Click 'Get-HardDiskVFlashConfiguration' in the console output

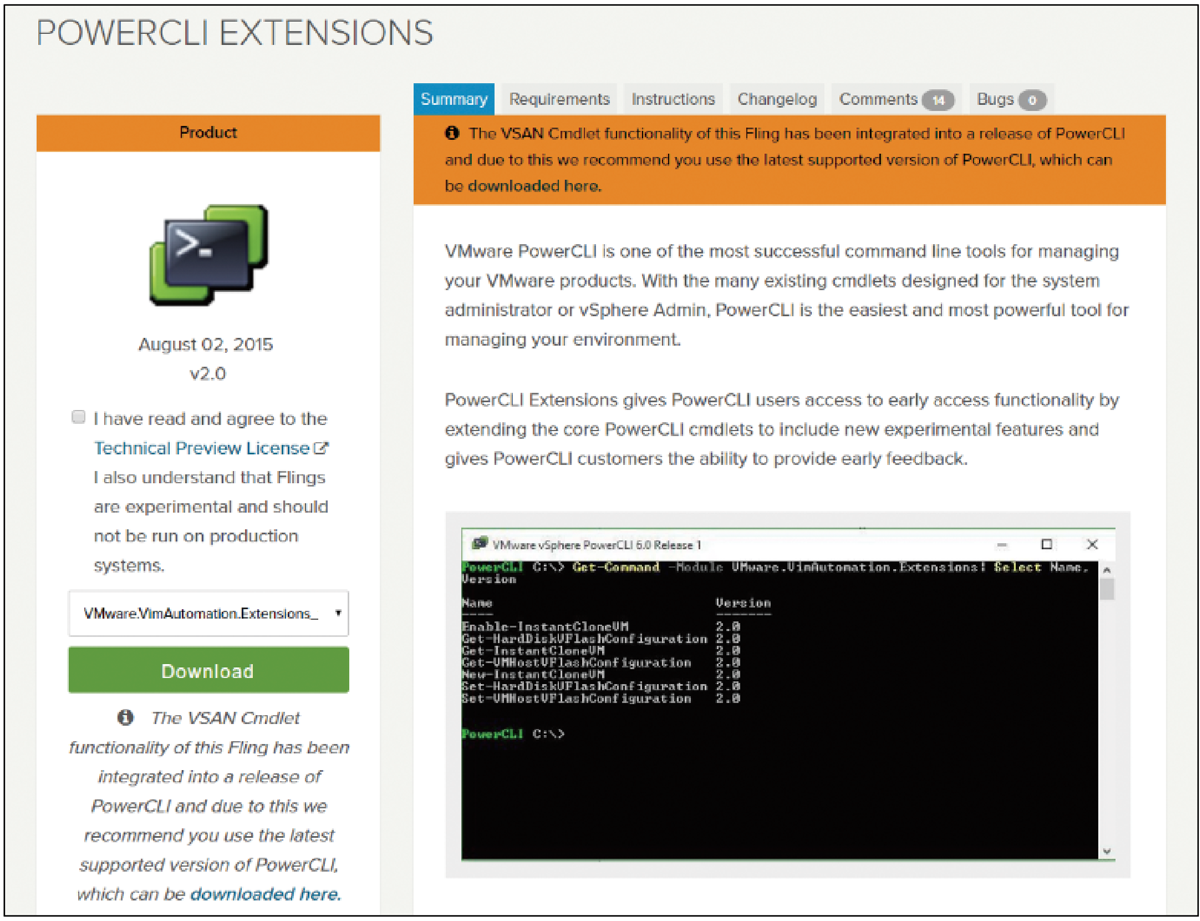(585, 639)
